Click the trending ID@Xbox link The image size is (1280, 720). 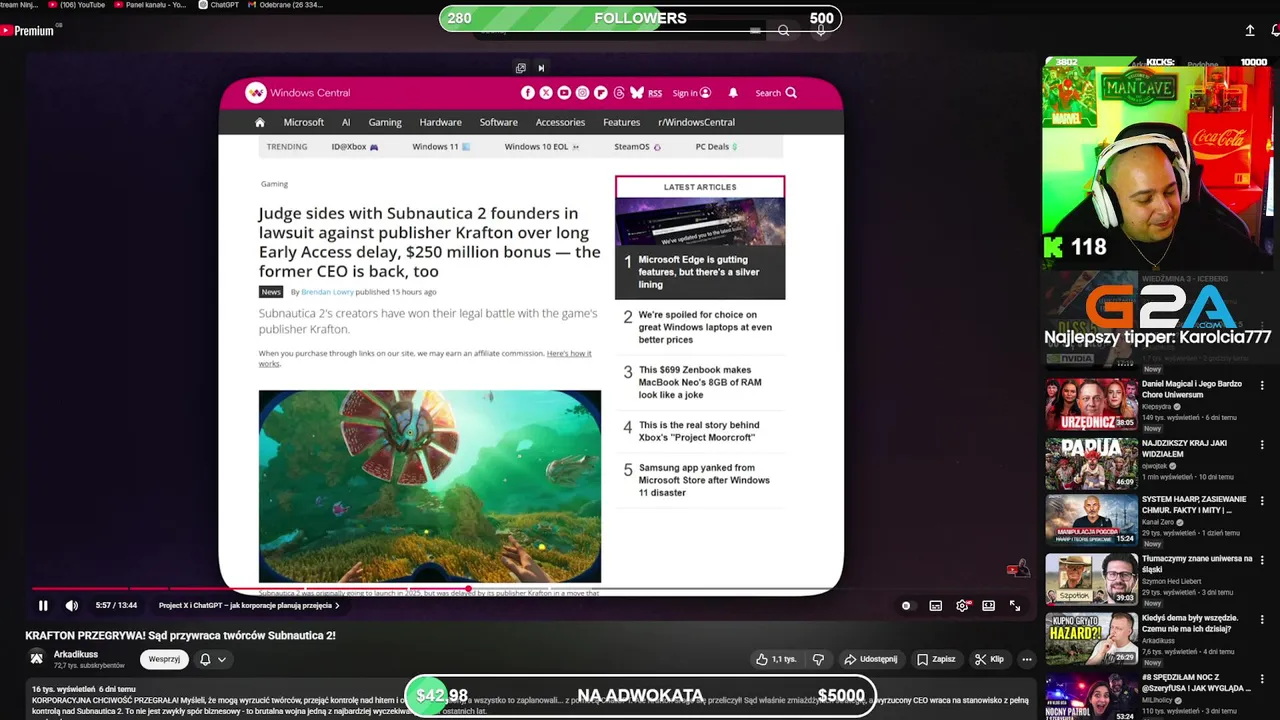pyautogui.click(x=355, y=147)
